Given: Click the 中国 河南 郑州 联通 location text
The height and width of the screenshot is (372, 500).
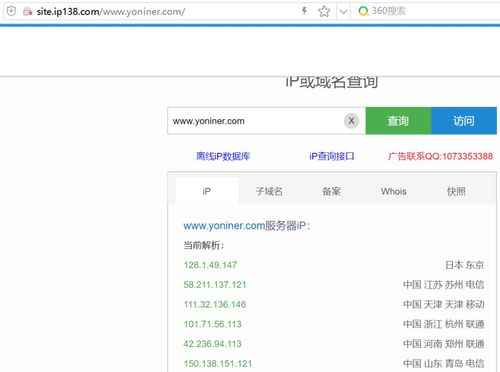Looking at the screenshot, I should (444, 344).
